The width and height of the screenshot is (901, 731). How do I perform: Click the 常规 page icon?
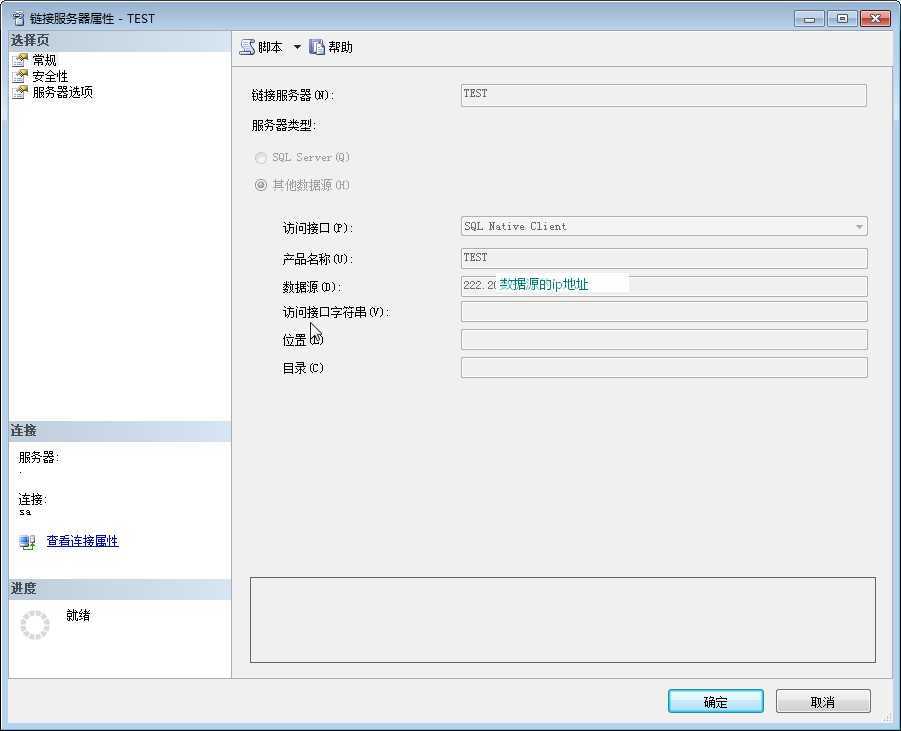(20, 60)
